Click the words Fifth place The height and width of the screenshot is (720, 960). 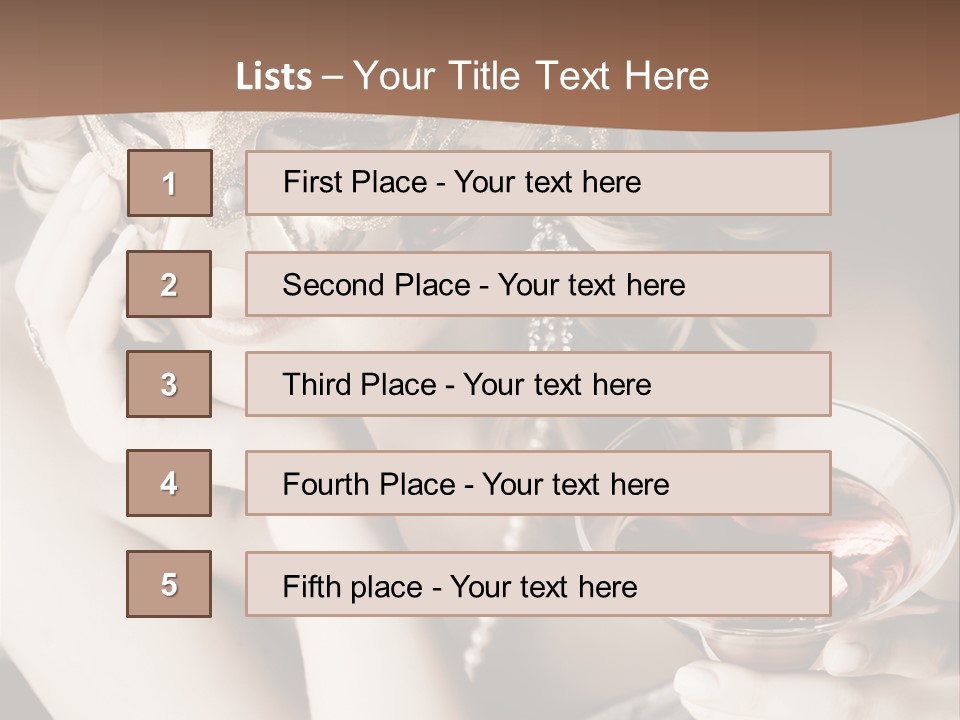click(352, 587)
